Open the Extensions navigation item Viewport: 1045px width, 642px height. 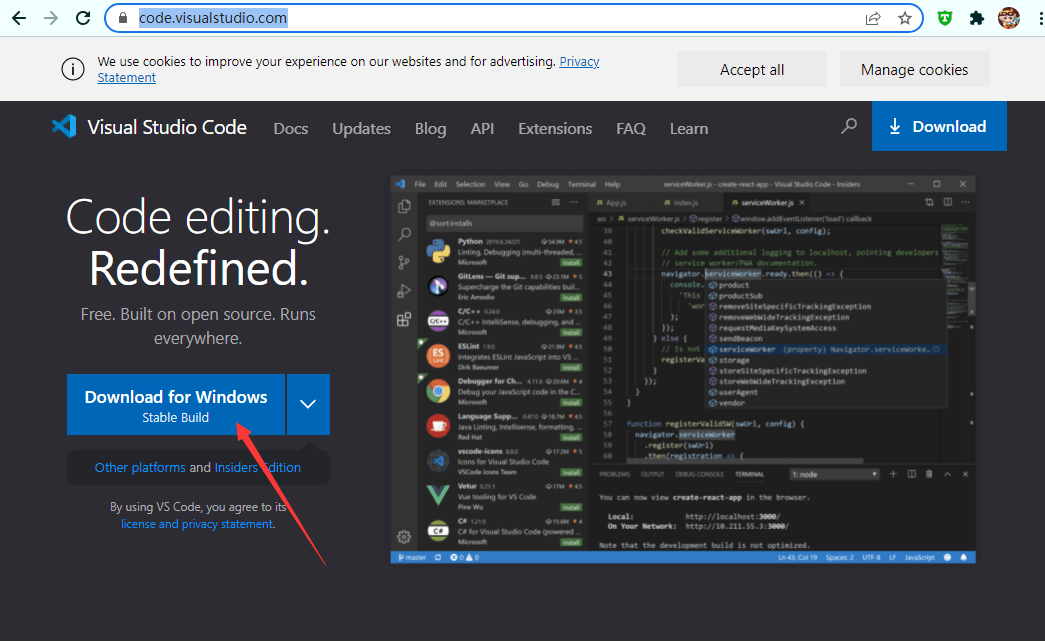click(x=555, y=129)
